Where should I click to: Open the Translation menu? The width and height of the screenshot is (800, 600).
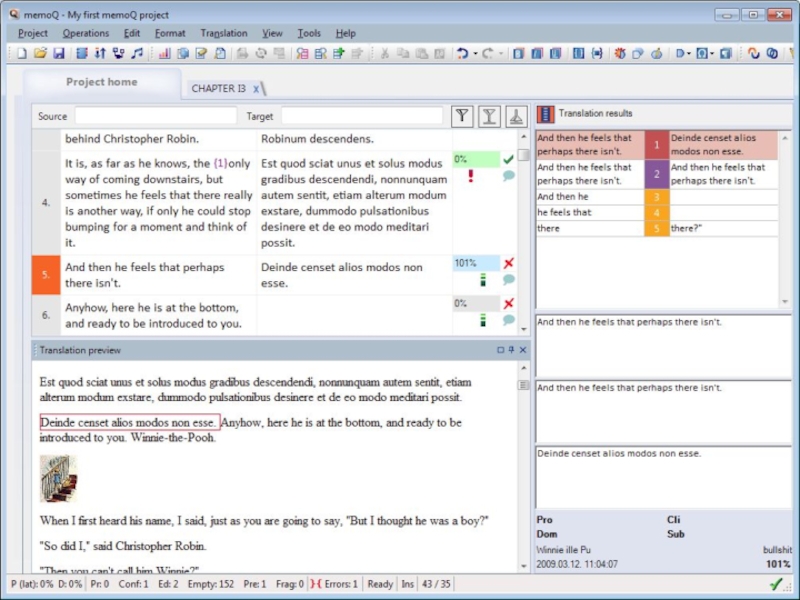point(224,33)
